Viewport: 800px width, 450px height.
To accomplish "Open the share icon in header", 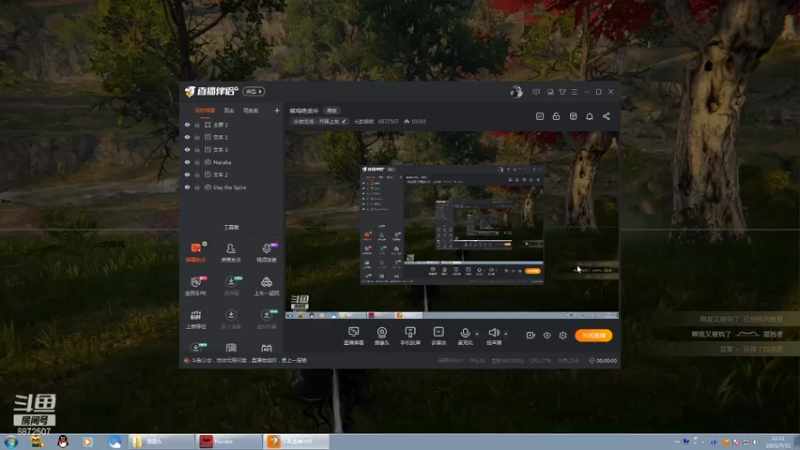I will click(606, 116).
